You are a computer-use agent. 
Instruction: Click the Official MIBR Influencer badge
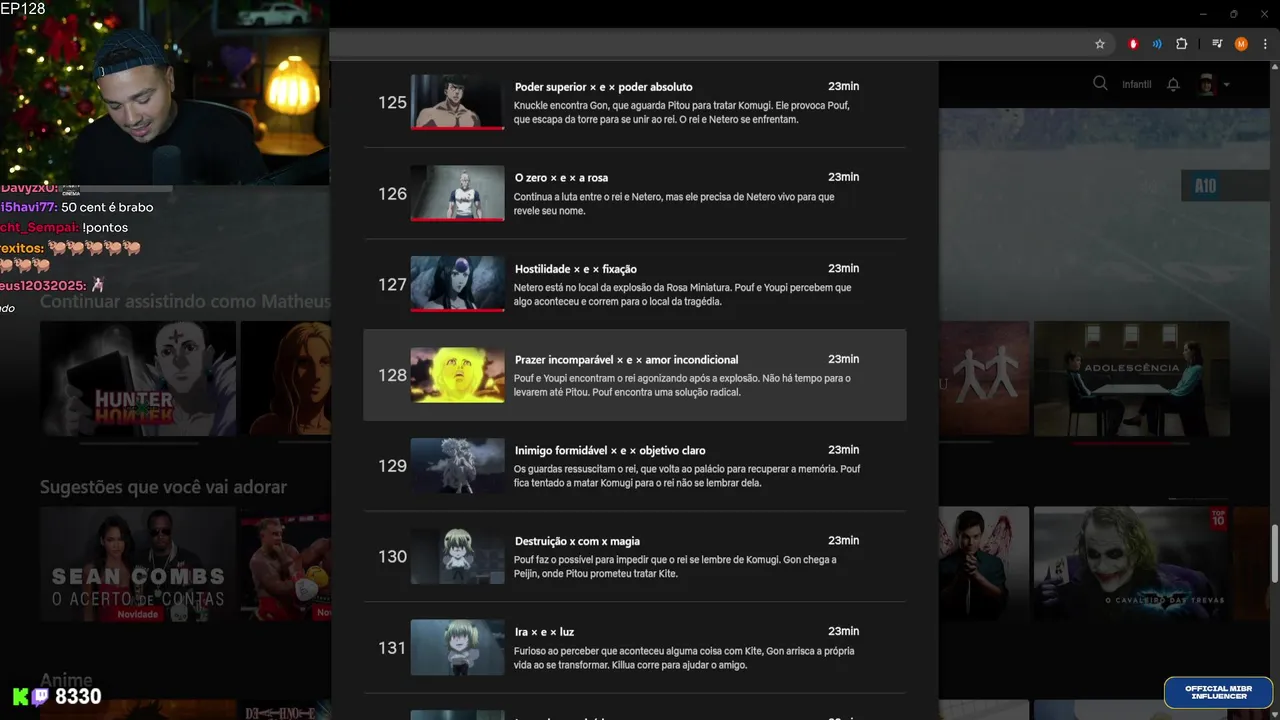pos(1218,692)
